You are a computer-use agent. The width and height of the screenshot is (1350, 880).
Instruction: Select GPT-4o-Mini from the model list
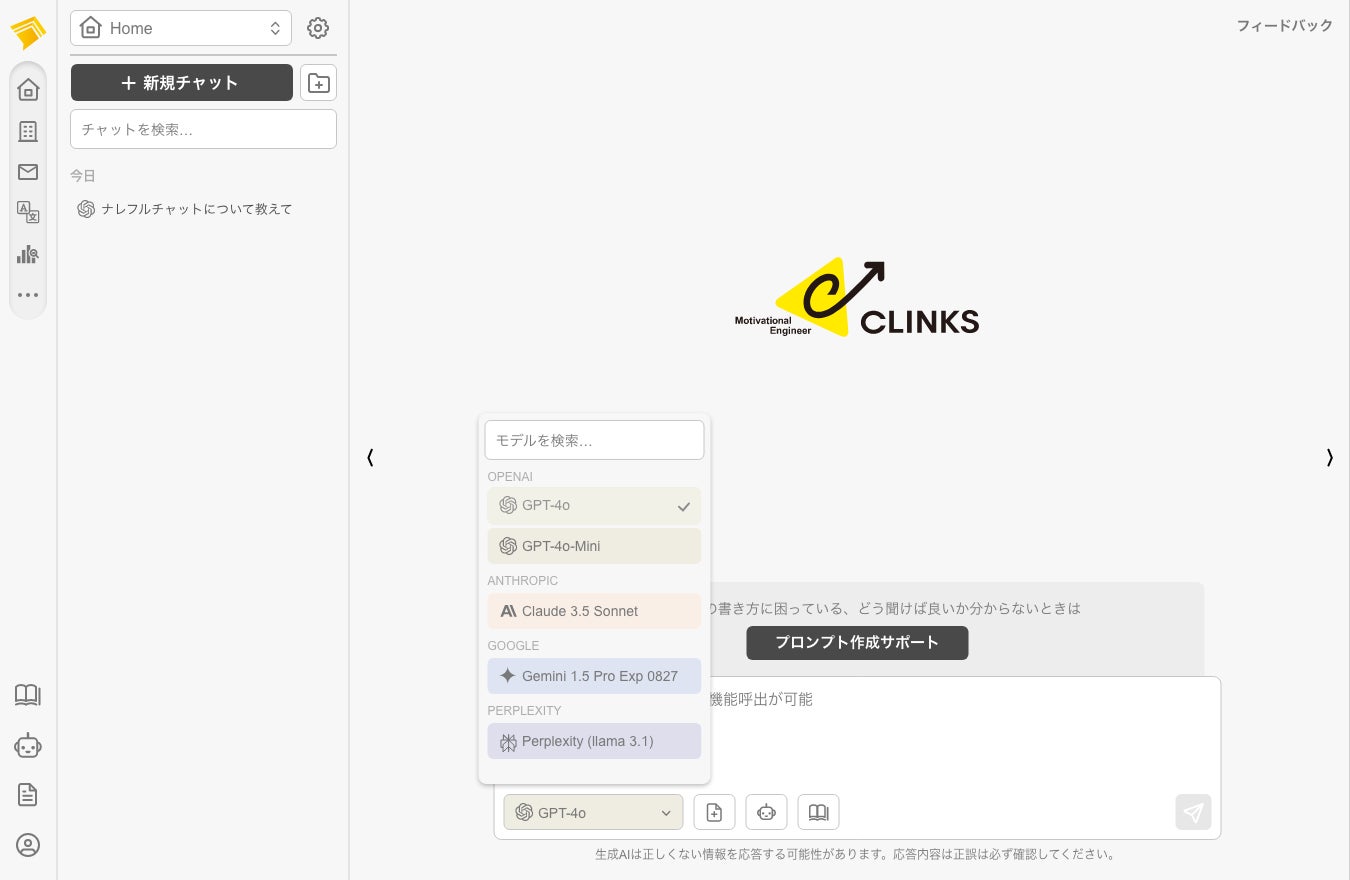pyautogui.click(x=594, y=546)
